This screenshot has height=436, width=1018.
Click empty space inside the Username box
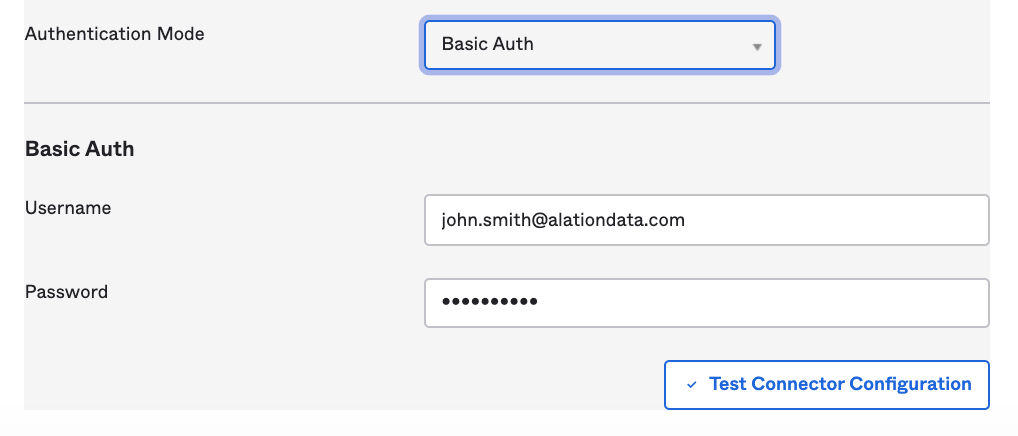838,220
